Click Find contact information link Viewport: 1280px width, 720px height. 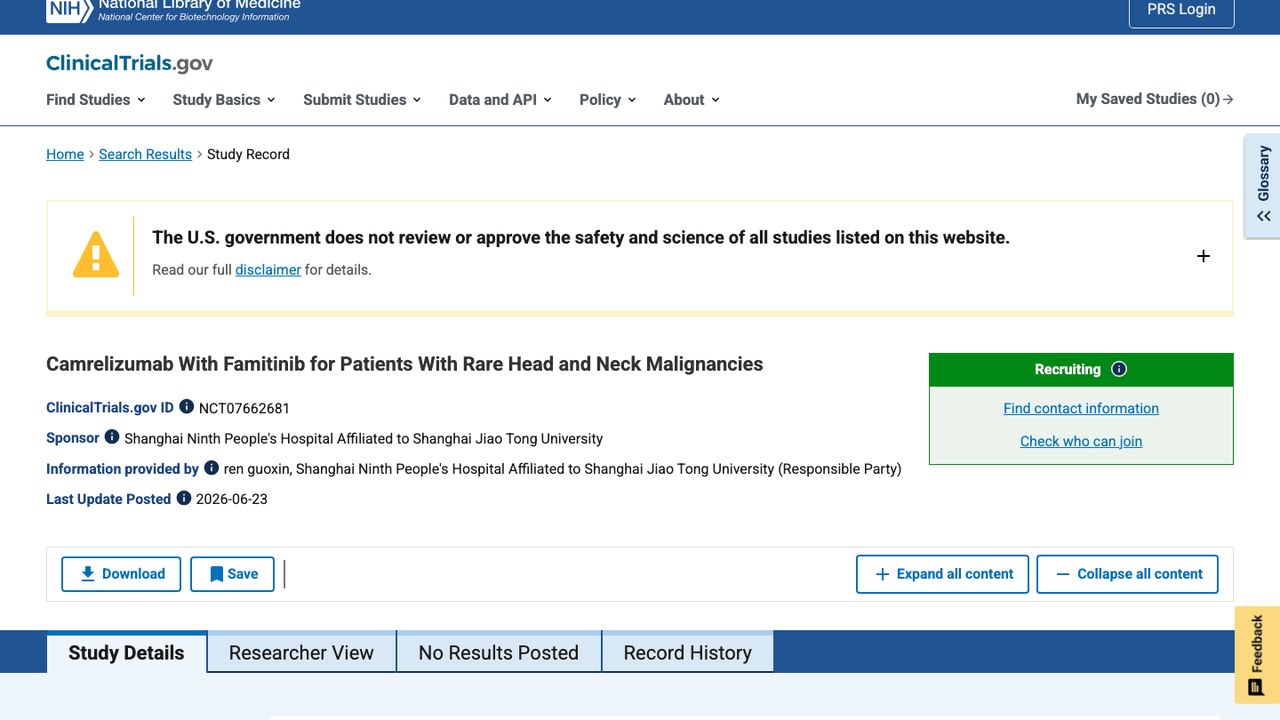(1081, 408)
